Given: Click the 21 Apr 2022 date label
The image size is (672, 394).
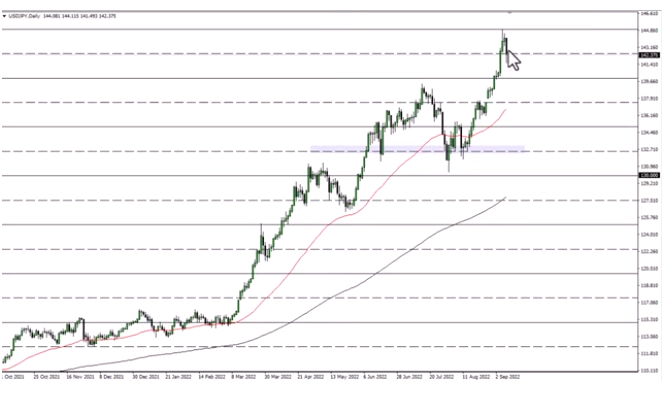Looking at the screenshot, I should [311, 377].
